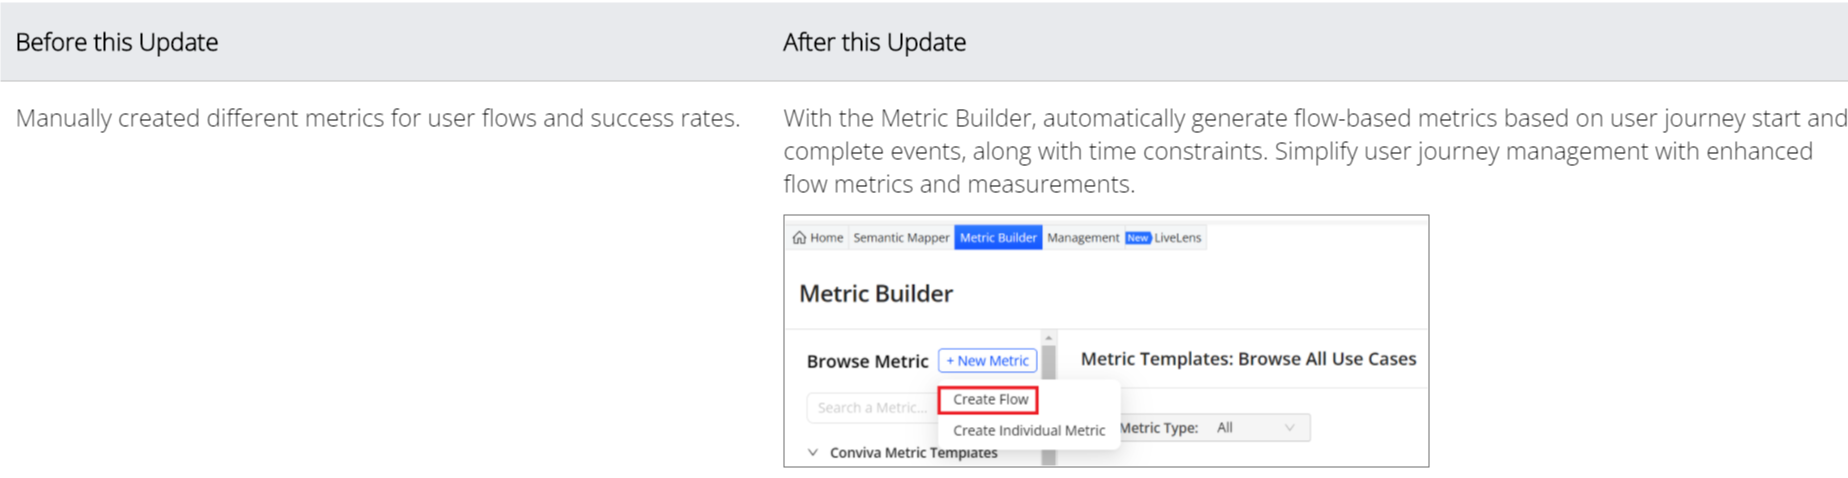Image resolution: width=1848 pixels, height=478 pixels.
Task: Click the + New Metric button
Action: pyautogui.click(x=987, y=361)
